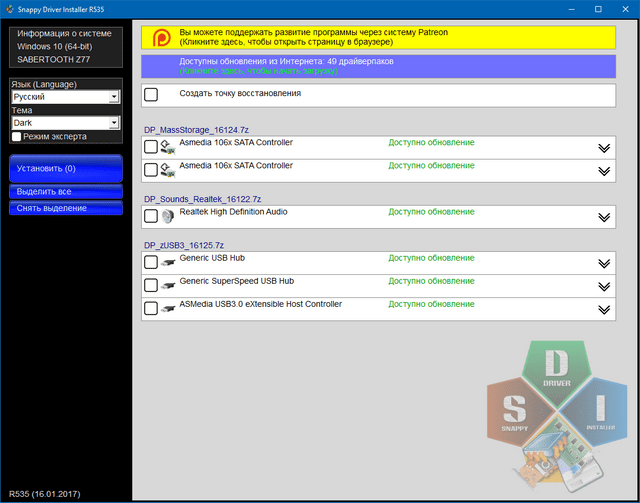Click the DP_MassStorage_16124.7z pack heading
Image resolution: width=640 pixels, height=503 pixels.
(x=196, y=130)
